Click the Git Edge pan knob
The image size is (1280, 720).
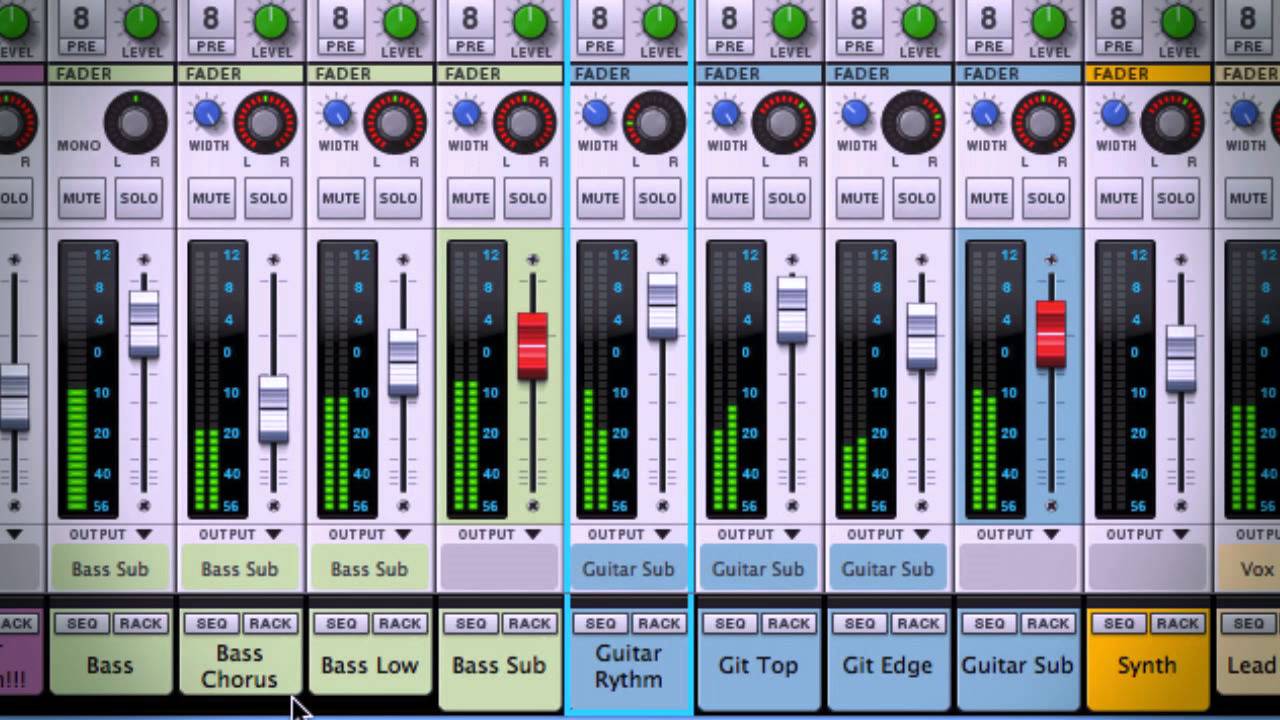click(913, 122)
